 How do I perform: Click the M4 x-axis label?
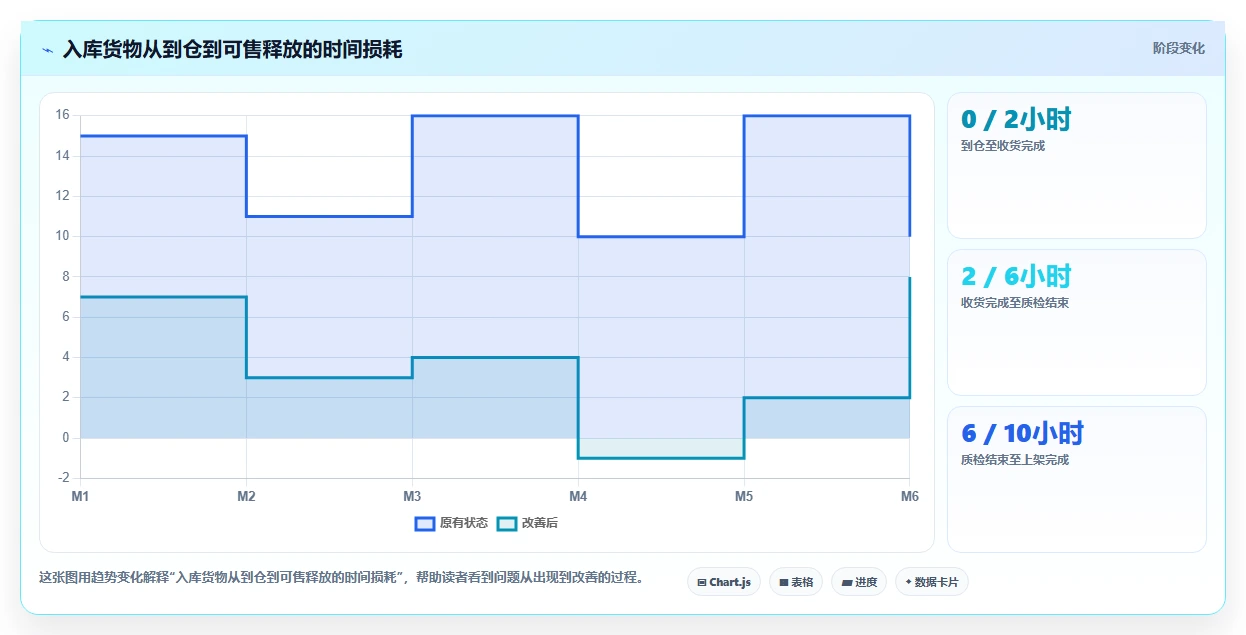point(578,496)
